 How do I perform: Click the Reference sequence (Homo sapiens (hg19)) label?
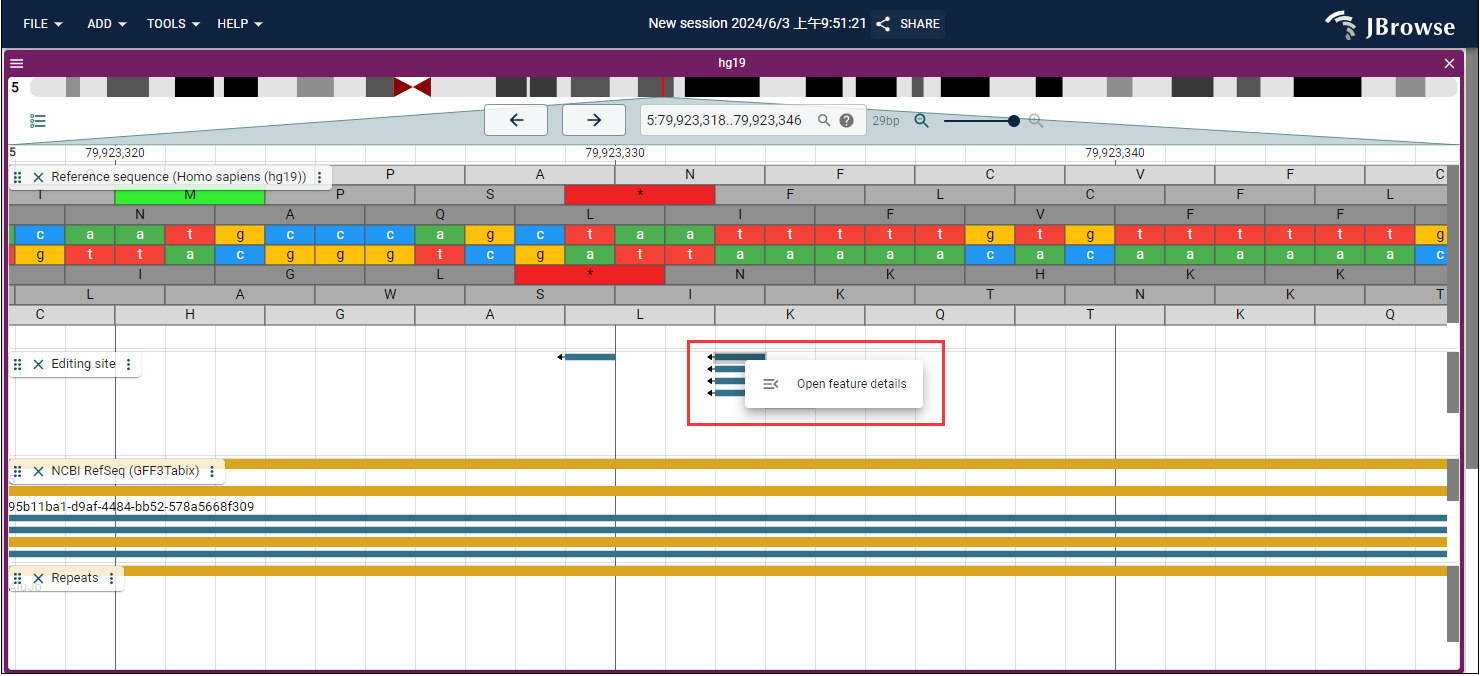point(179,177)
